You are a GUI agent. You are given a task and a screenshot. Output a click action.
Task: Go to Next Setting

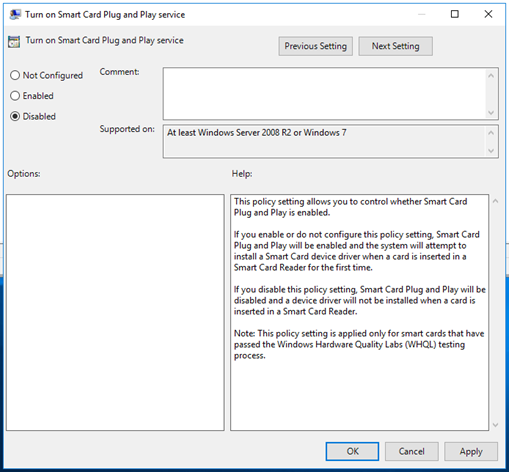click(x=396, y=46)
